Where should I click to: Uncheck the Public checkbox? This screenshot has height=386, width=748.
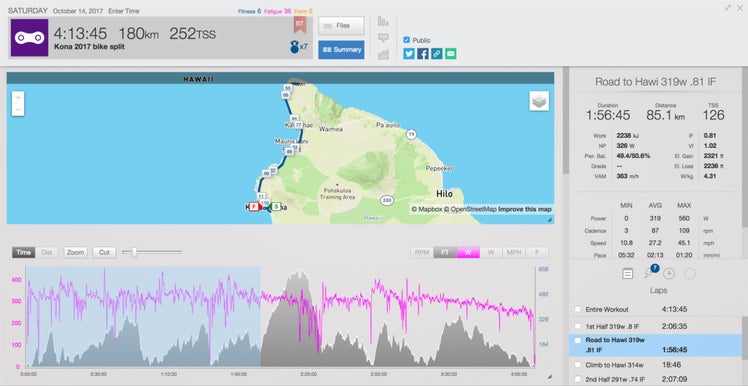[406, 40]
